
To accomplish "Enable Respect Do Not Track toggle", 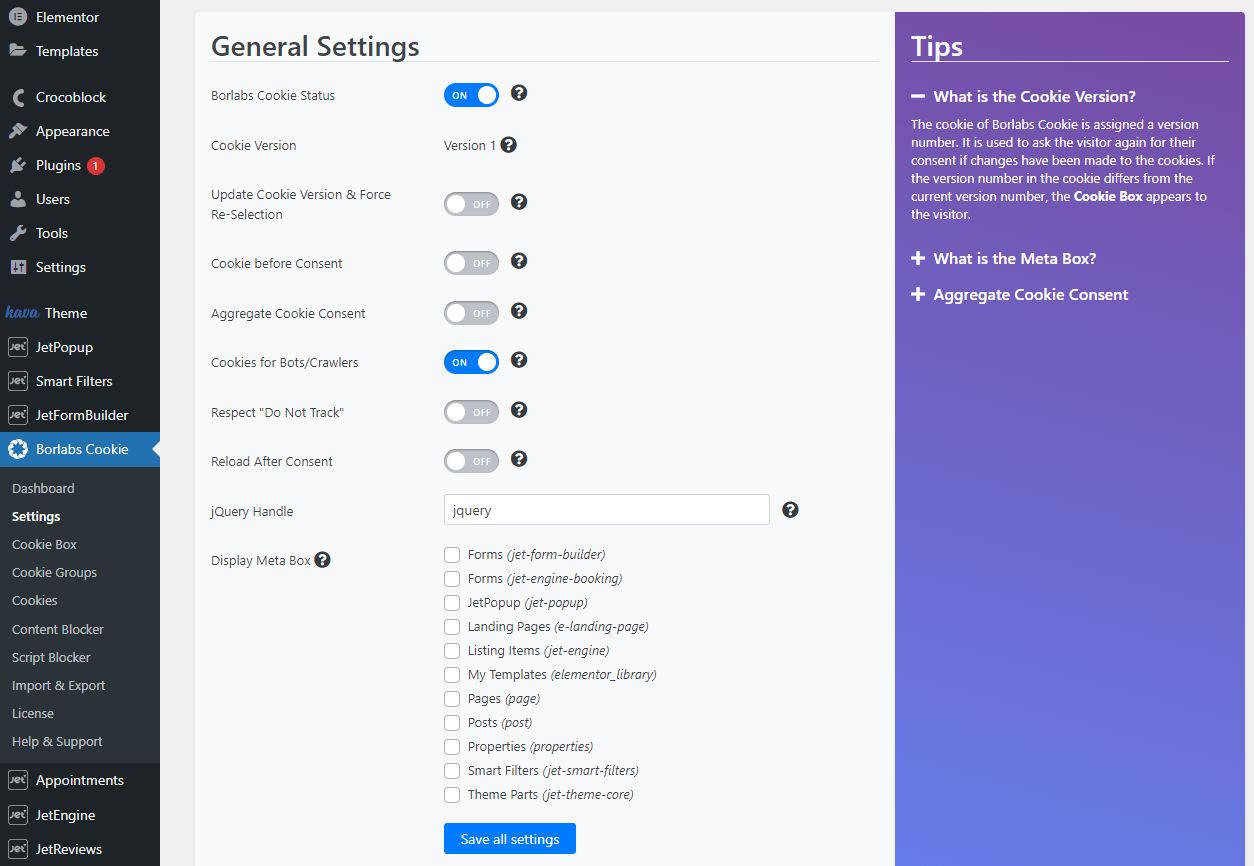I will tap(471, 412).
